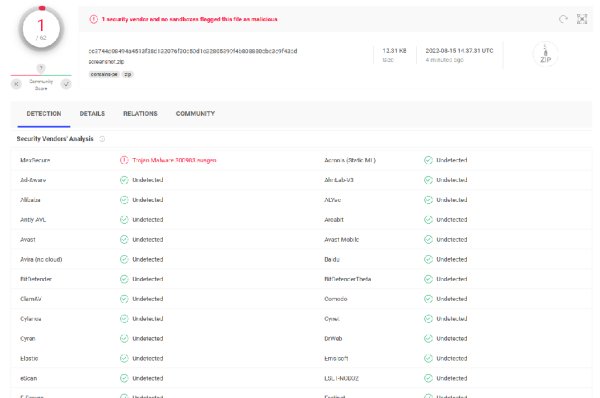Click the contains-pe tag
The height and width of the screenshot is (398, 600).
coord(104,74)
